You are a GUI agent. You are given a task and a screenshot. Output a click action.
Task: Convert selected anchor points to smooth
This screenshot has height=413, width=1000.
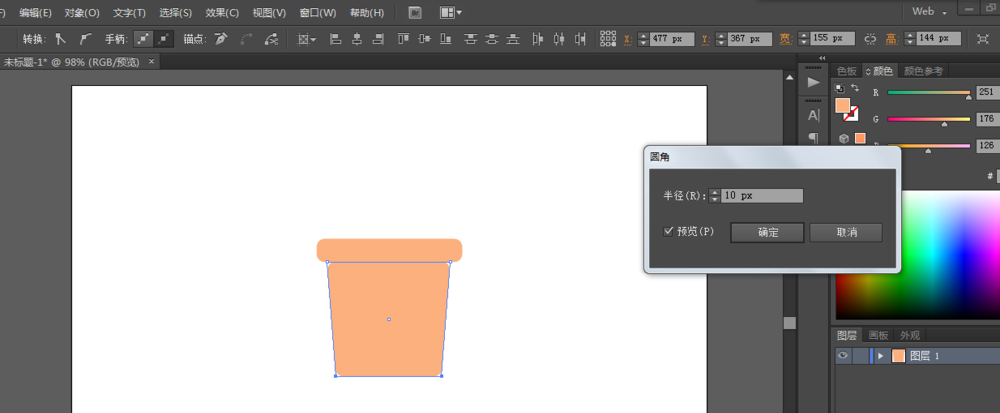(x=85, y=40)
